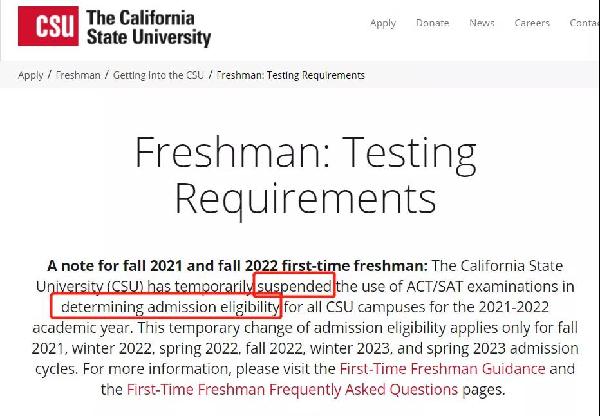
Task: Click Freshman: Testing Requirements breadcrumb
Action: 290,75
